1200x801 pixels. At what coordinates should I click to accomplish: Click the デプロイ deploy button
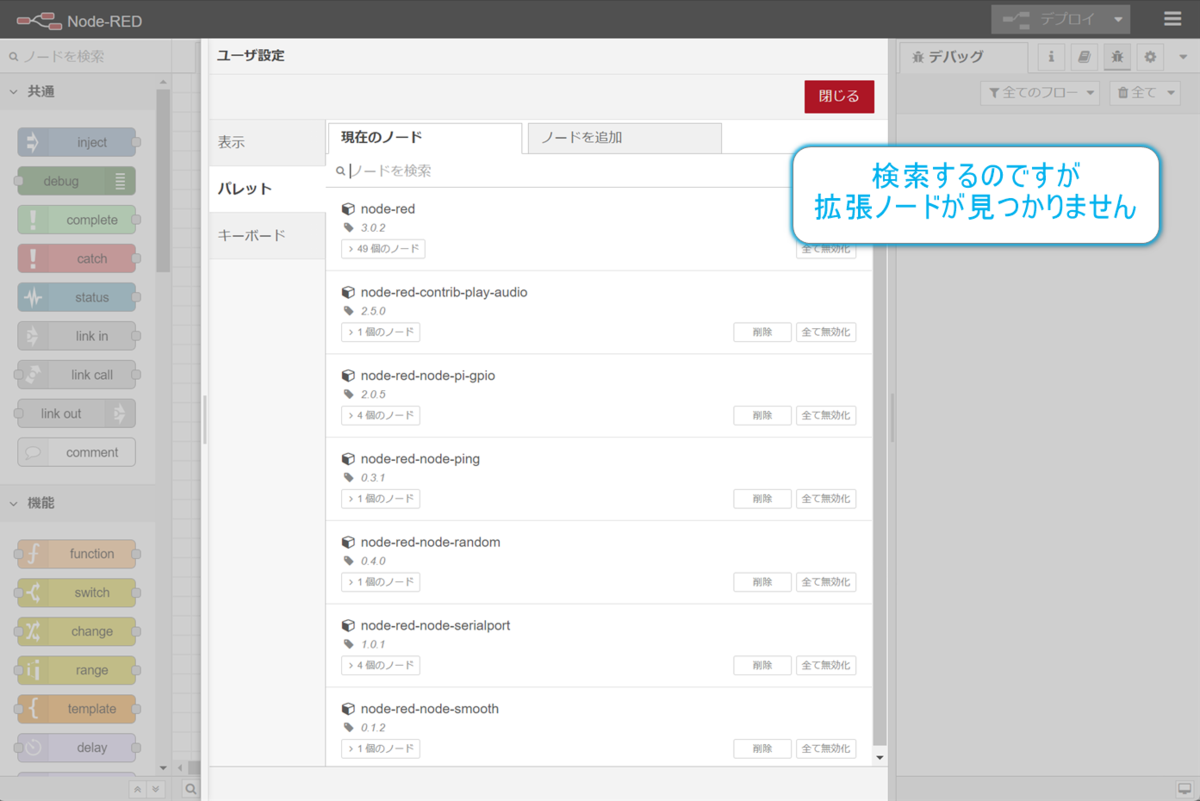tap(1049, 19)
